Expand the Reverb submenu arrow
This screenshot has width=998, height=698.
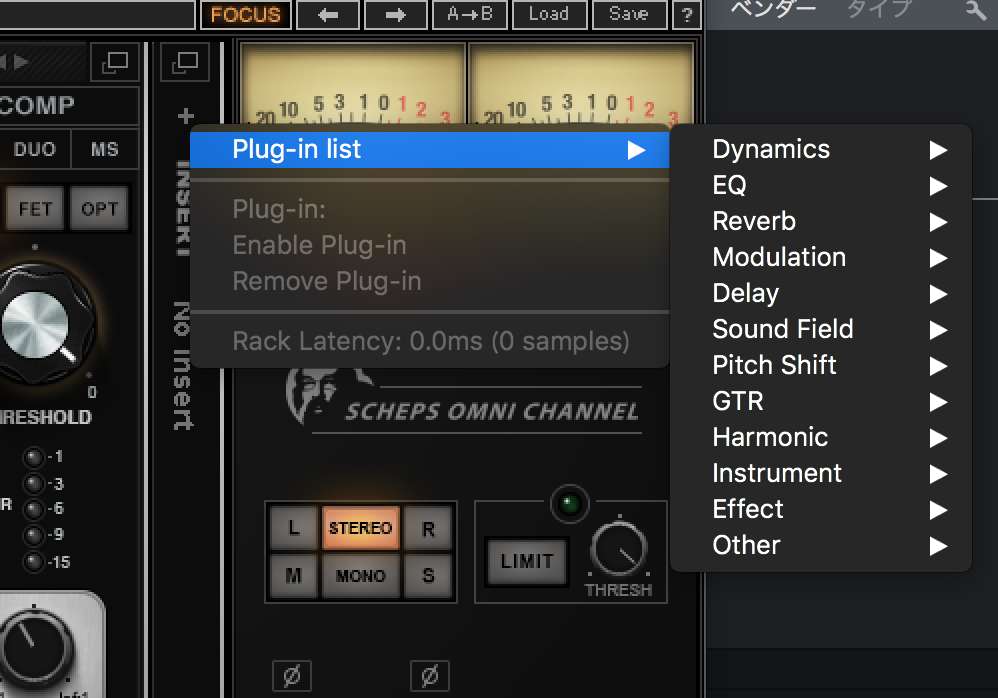[x=938, y=222]
